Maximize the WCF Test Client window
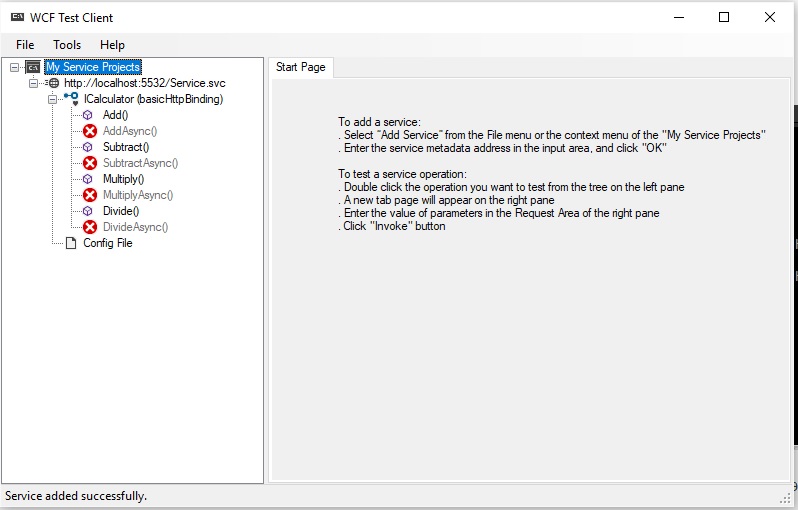This screenshot has width=798, height=510. pyautogui.click(x=724, y=17)
